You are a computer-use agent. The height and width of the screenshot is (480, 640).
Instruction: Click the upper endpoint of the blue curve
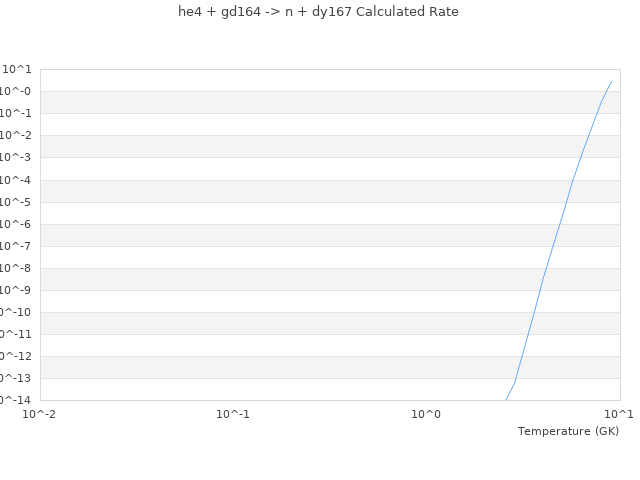point(611,82)
